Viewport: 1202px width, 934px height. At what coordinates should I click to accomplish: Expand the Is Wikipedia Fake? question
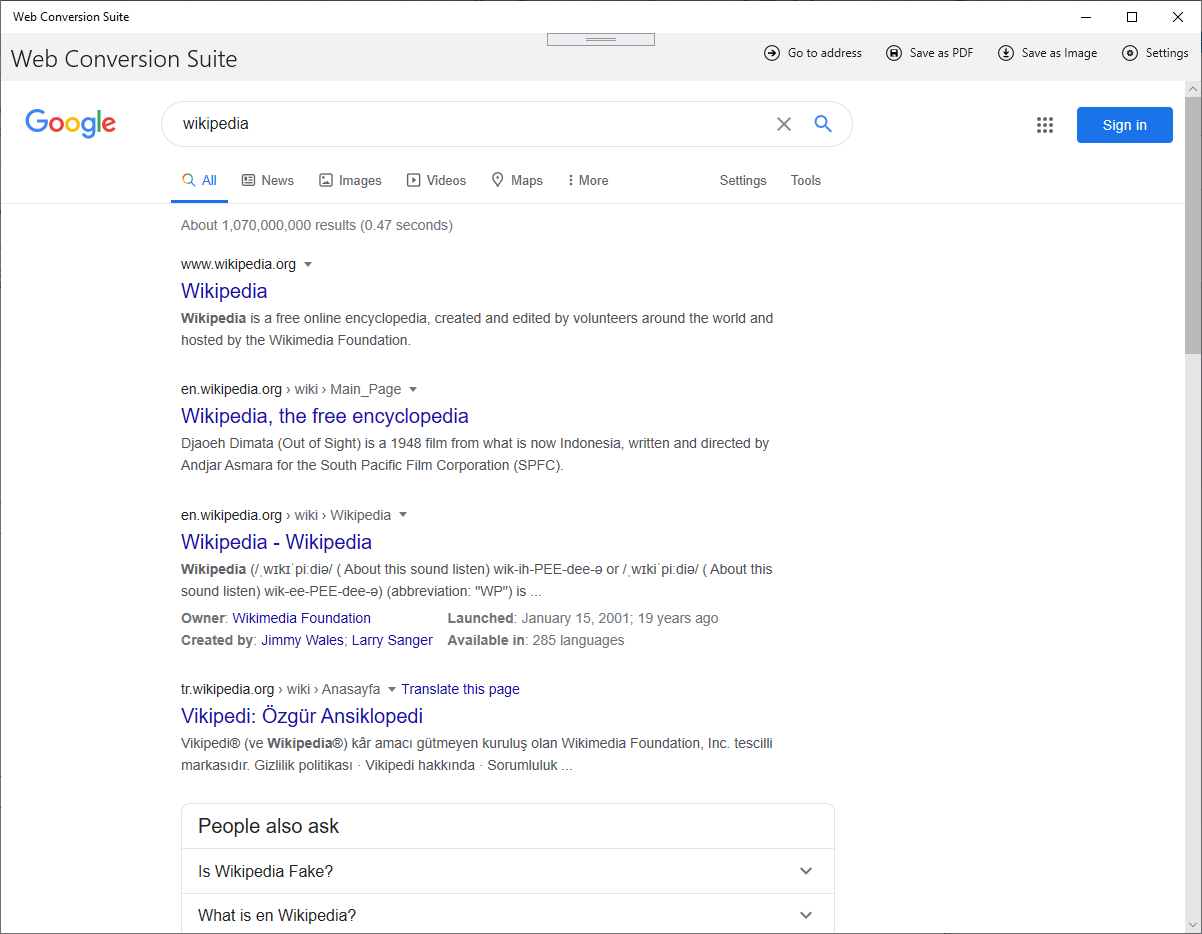[508, 871]
